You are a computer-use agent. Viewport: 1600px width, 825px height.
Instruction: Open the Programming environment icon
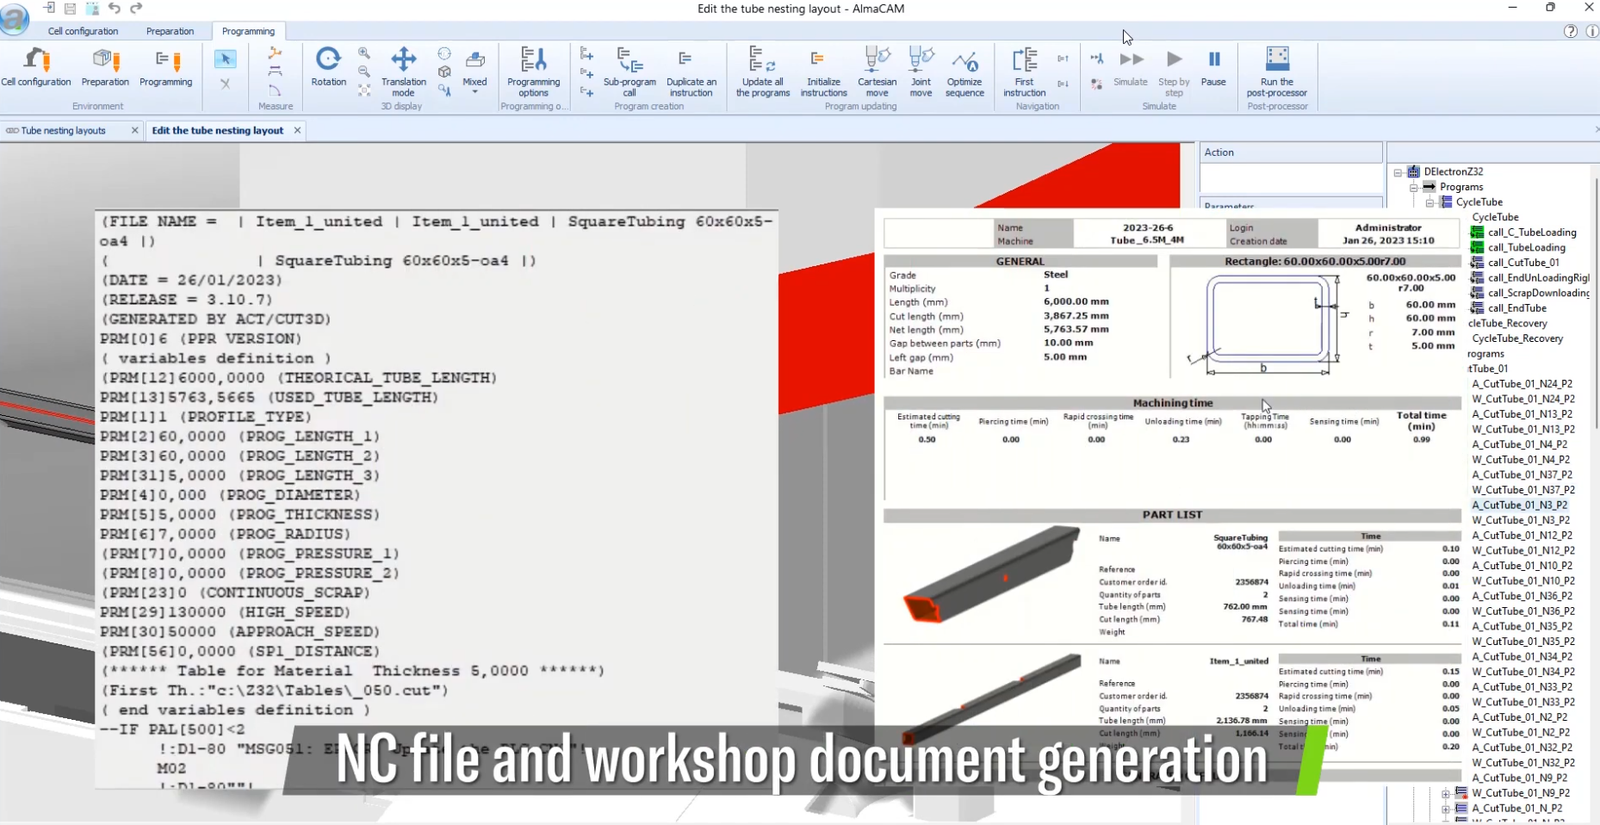pos(166,68)
